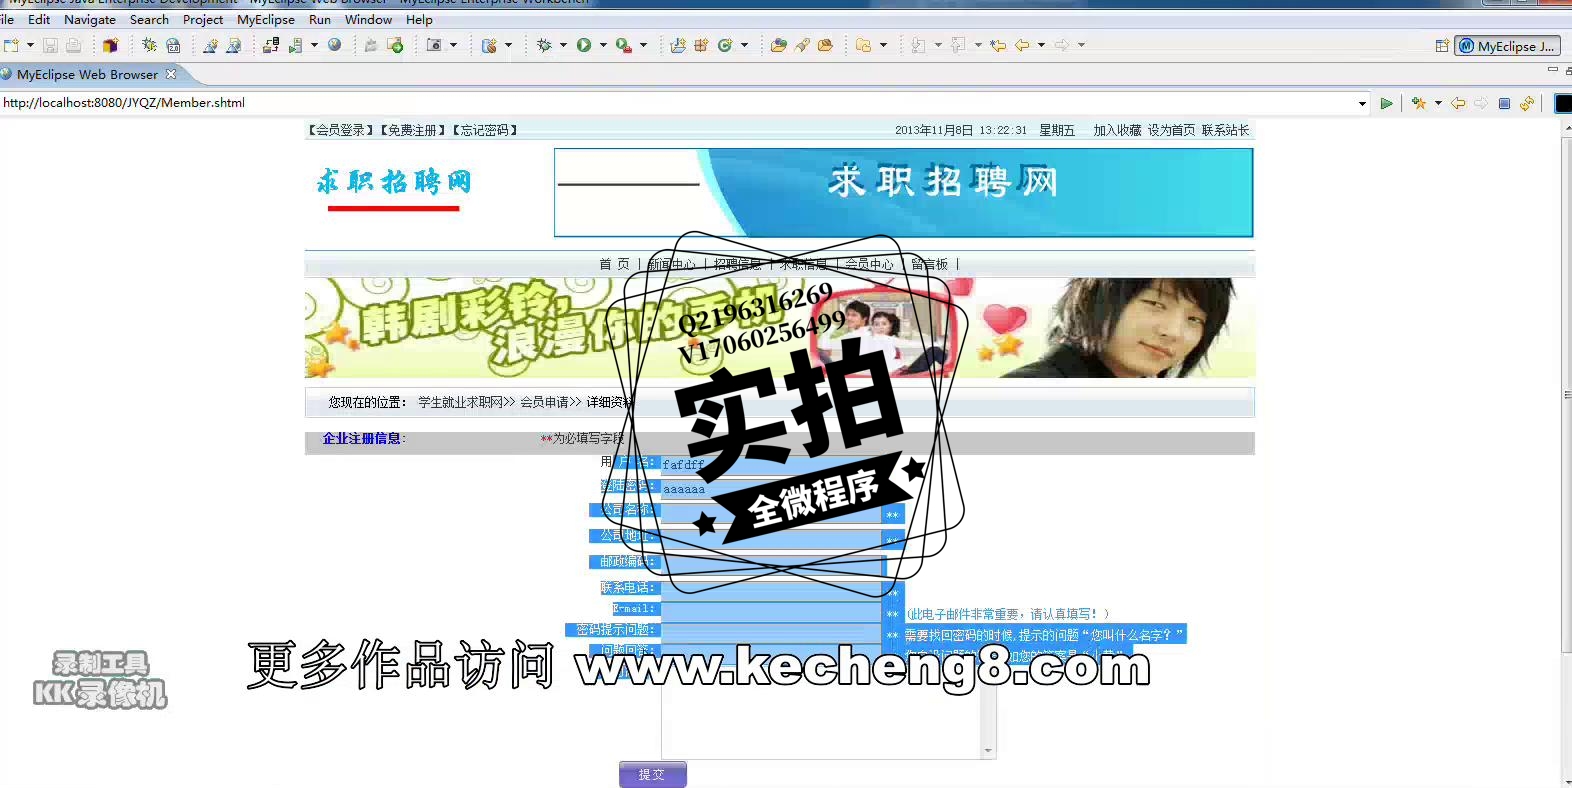This screenshot has height=788, width=1572.
Task: Click the 会员登录 link
Action: tap(340, 130)
